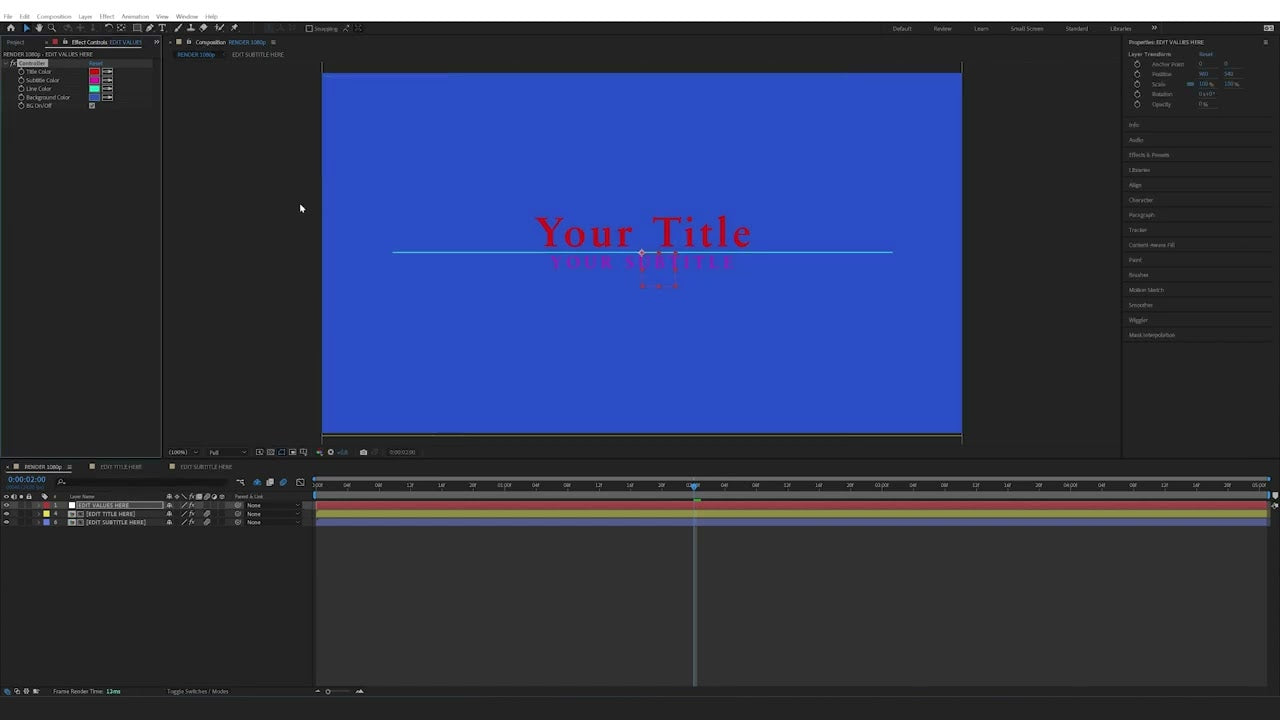
Task: Click the current time indicator in timeline
Action: click(694, 485)
